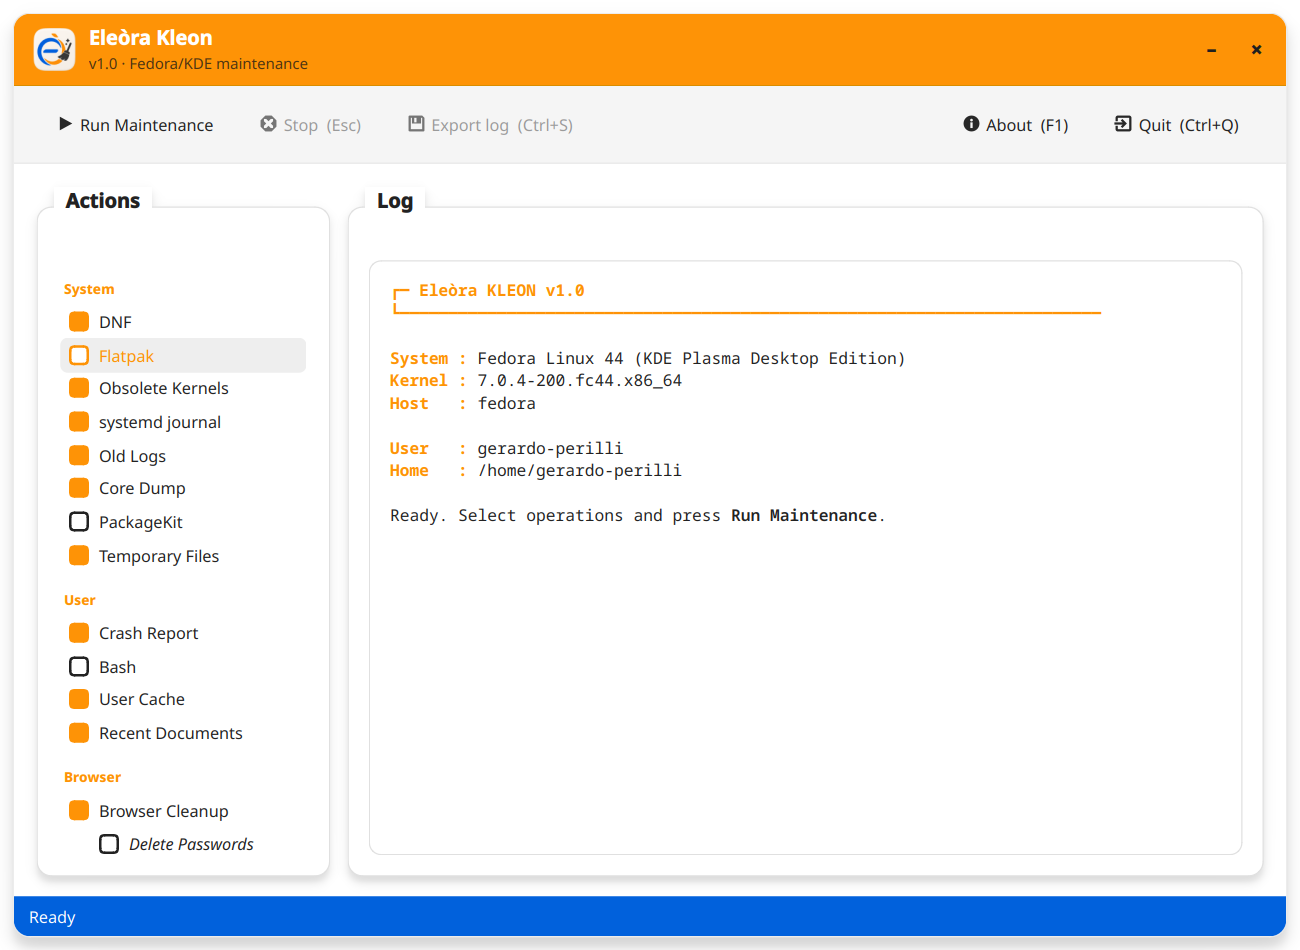Start maintenance with Run Maintenance label

click(x=146, y=125)
